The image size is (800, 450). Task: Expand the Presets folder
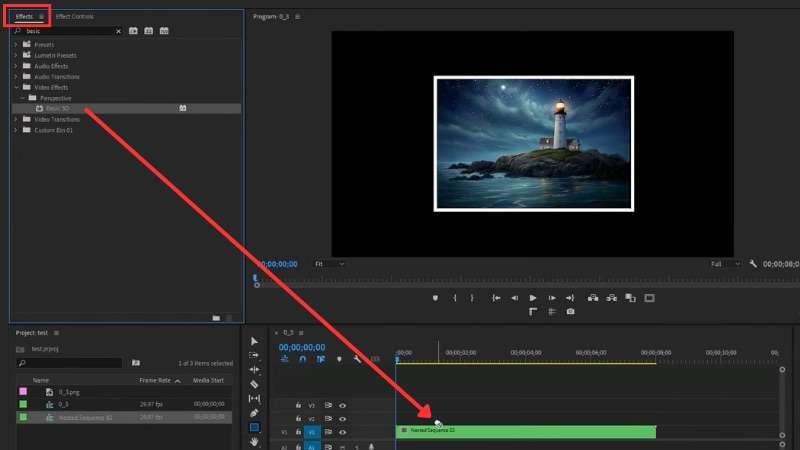click(x=15, y=44)
